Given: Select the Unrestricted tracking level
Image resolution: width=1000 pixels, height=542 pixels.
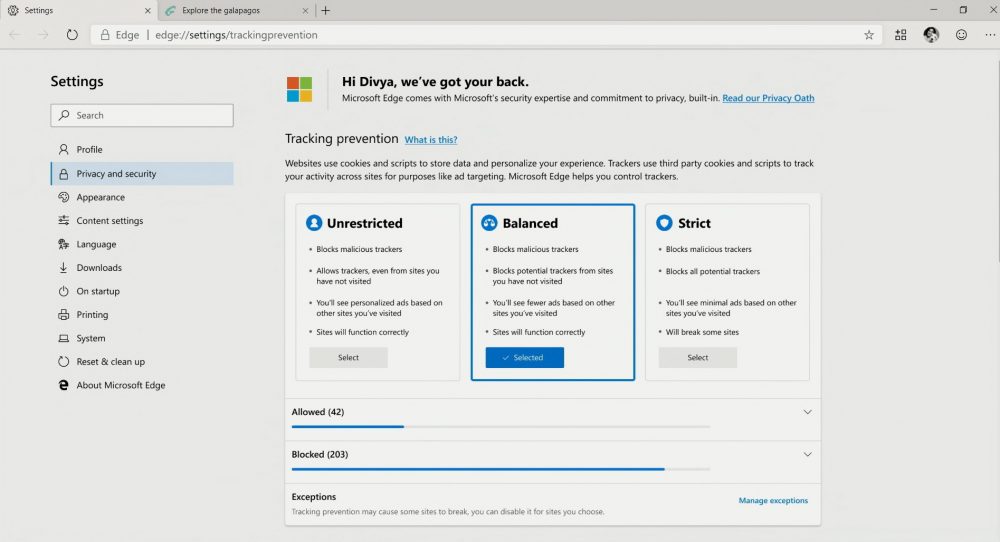Looking at the screenshot, I should pyautogui.click(x=348, y=357).
